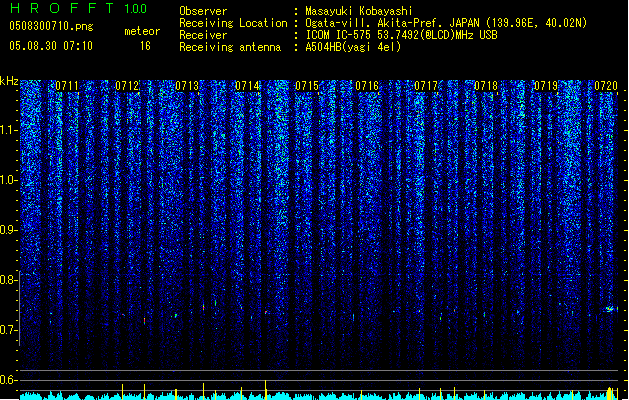This screenshot has width=629, height=400.
Task: Click the 0.8 kHz axis tick label
Action: pyautogui.click(x=8, y=280)
